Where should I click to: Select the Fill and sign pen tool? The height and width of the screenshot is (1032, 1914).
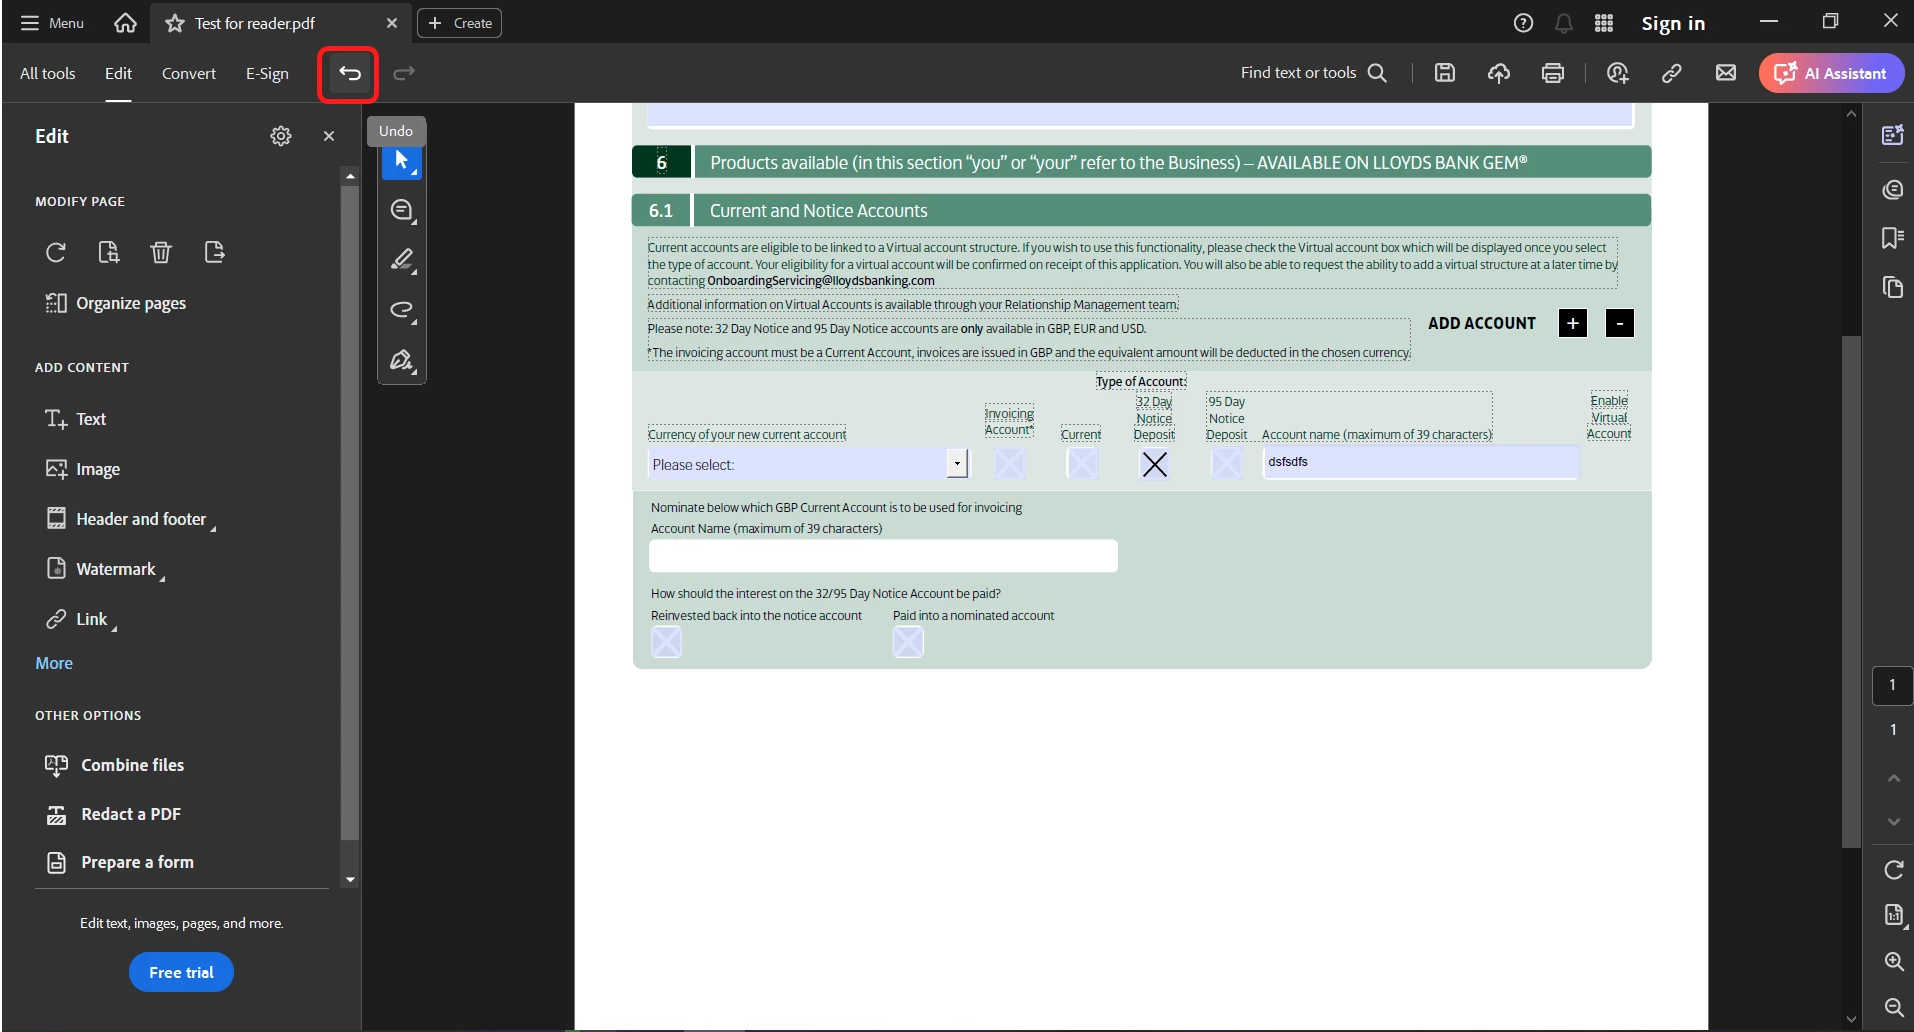tap(402, 360)
